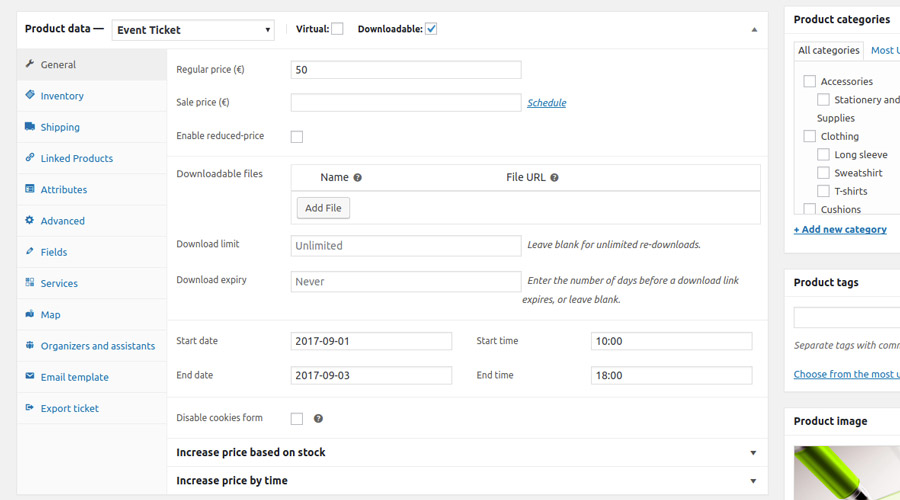The image size is (900, 500).
Task: Enable the Virtual checkbox
Action: coord(337,29)
